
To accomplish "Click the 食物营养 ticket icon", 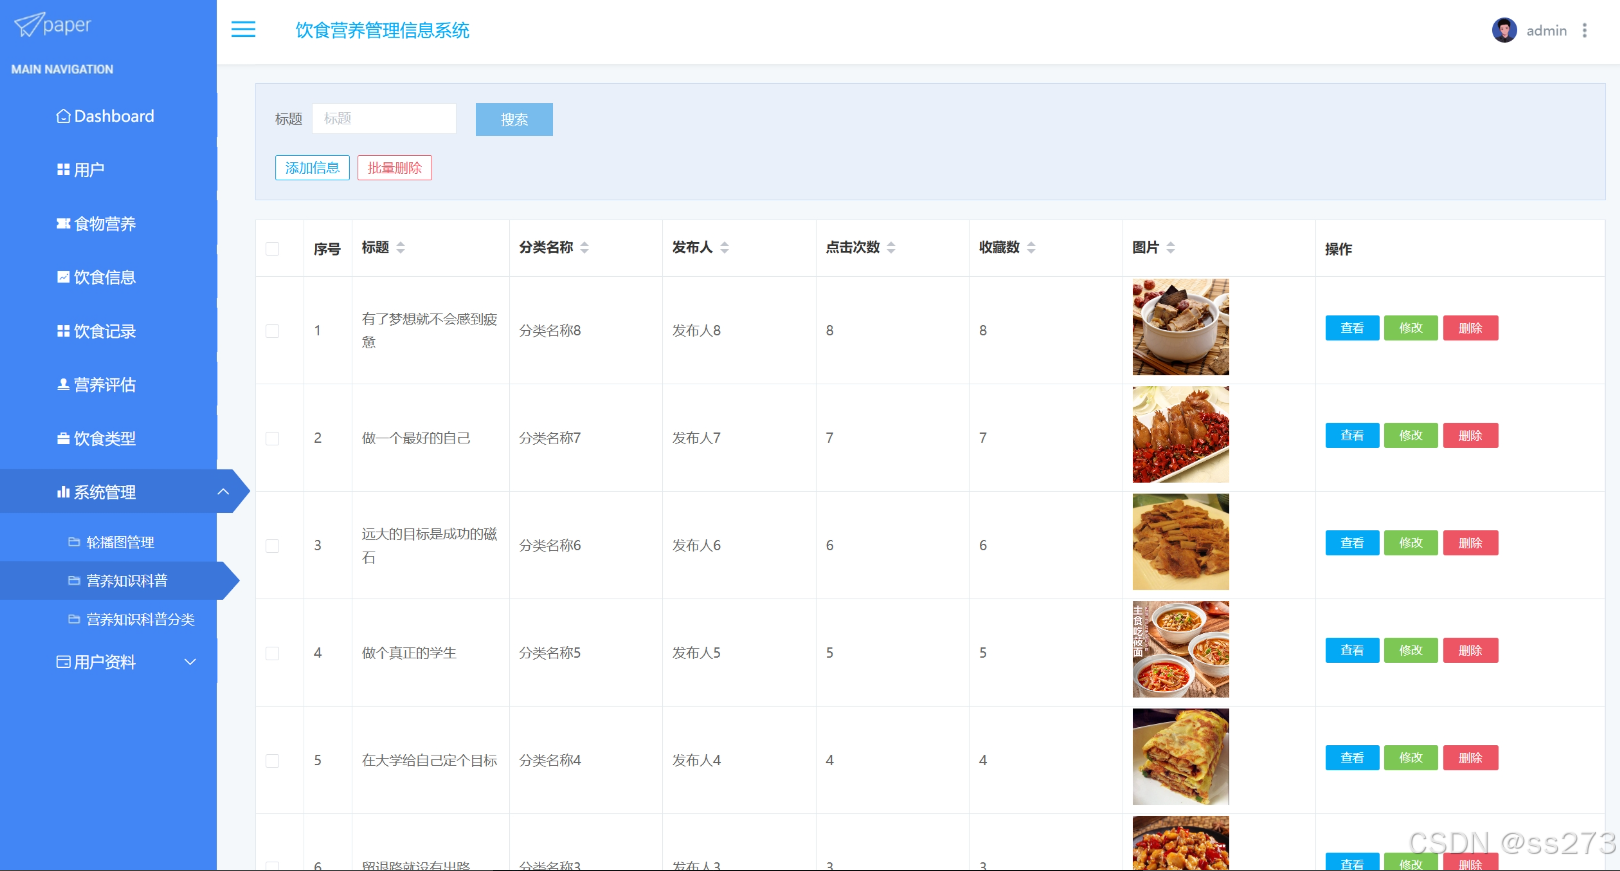I will point(63,224).
